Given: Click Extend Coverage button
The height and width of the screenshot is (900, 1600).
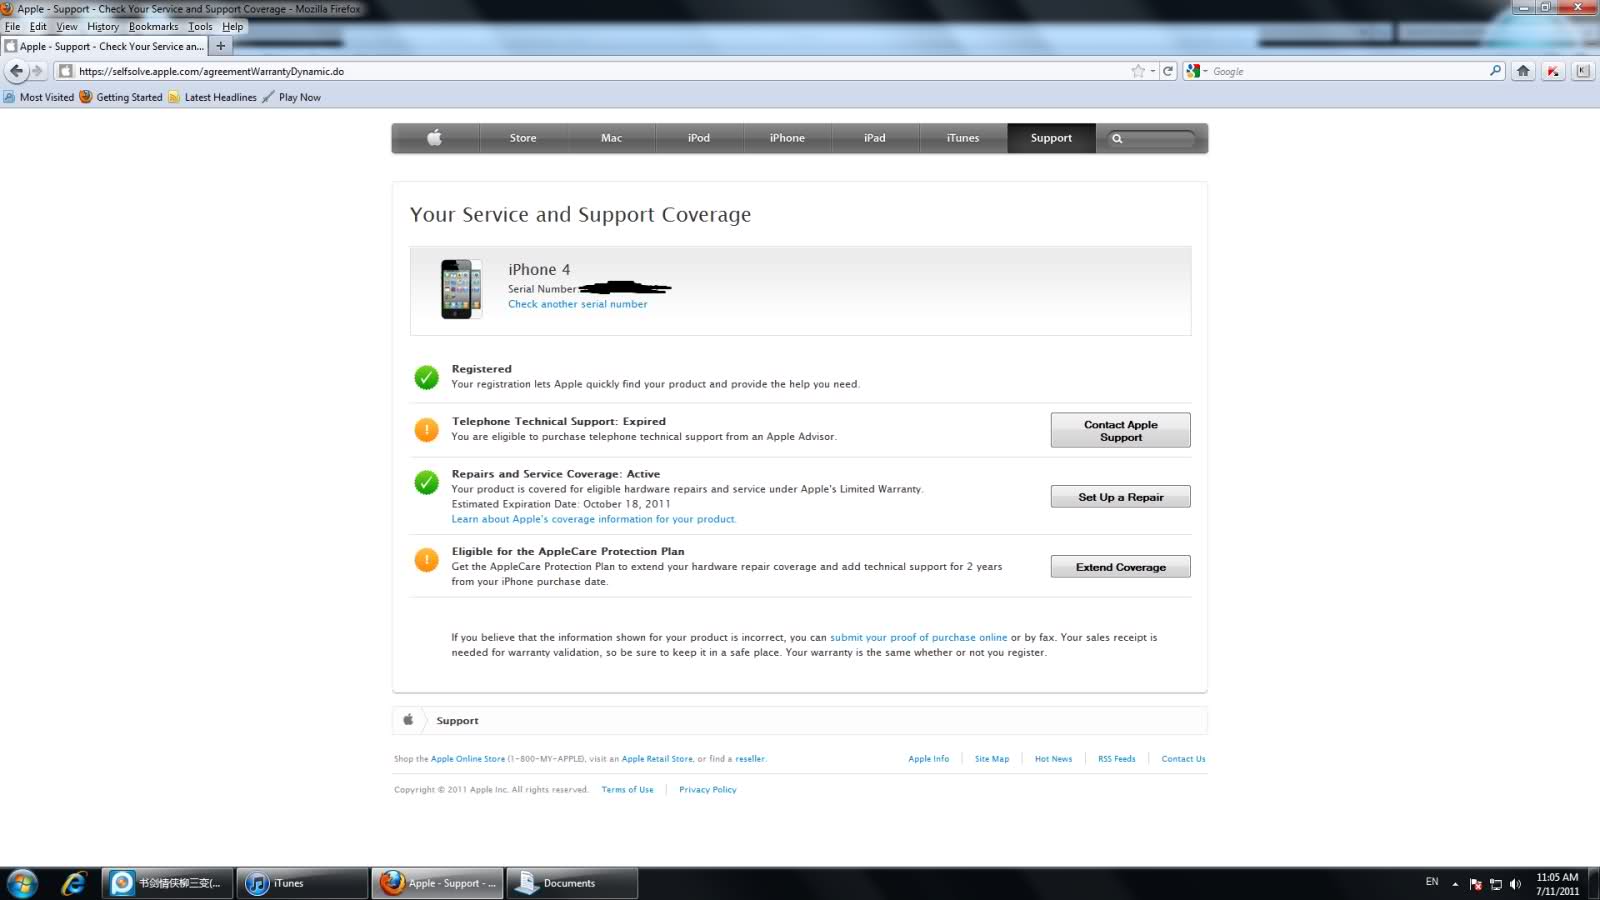Looking at the screenshot, I should [x=1120, y=567].
